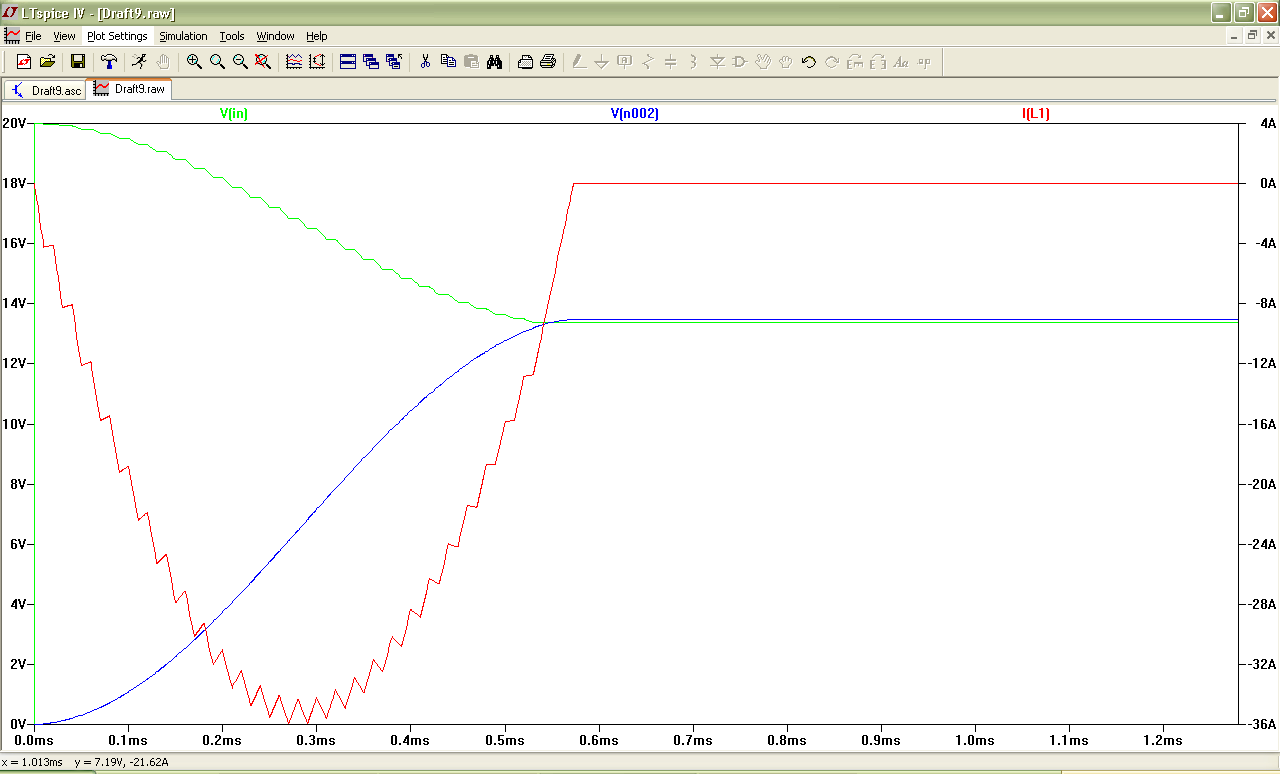Click the V(in) trace label
This screenshot has width=1280, height=774.
[x=234, y=114]
